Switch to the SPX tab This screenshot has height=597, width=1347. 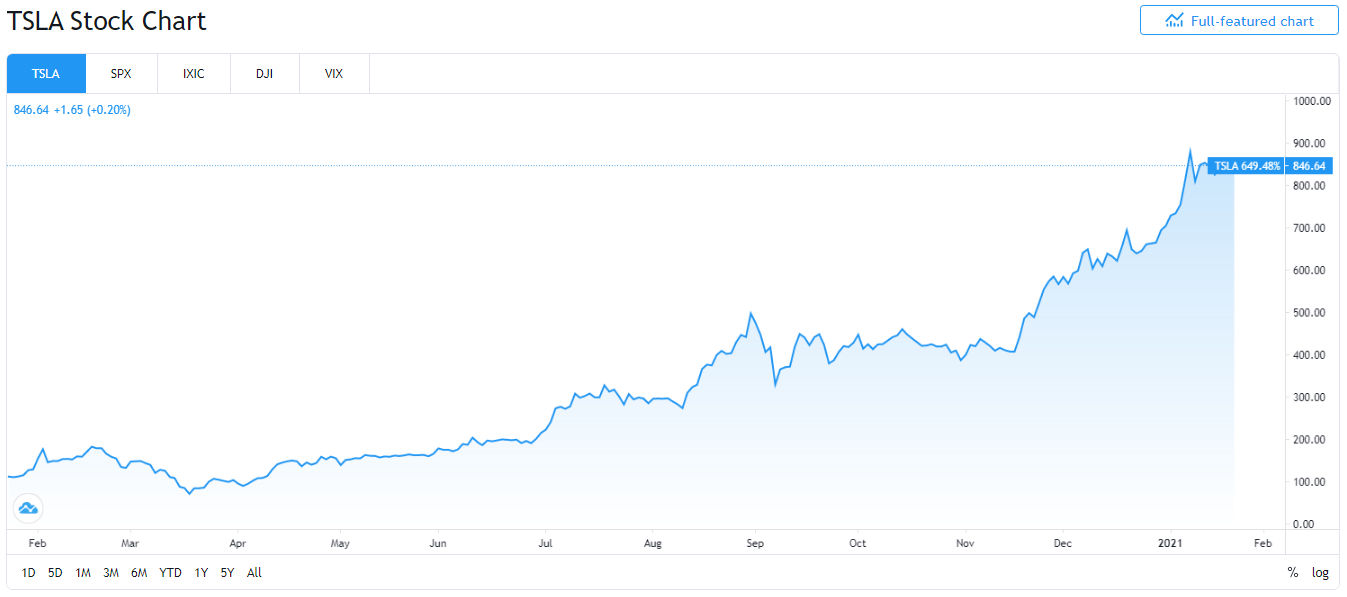(121, 73)
